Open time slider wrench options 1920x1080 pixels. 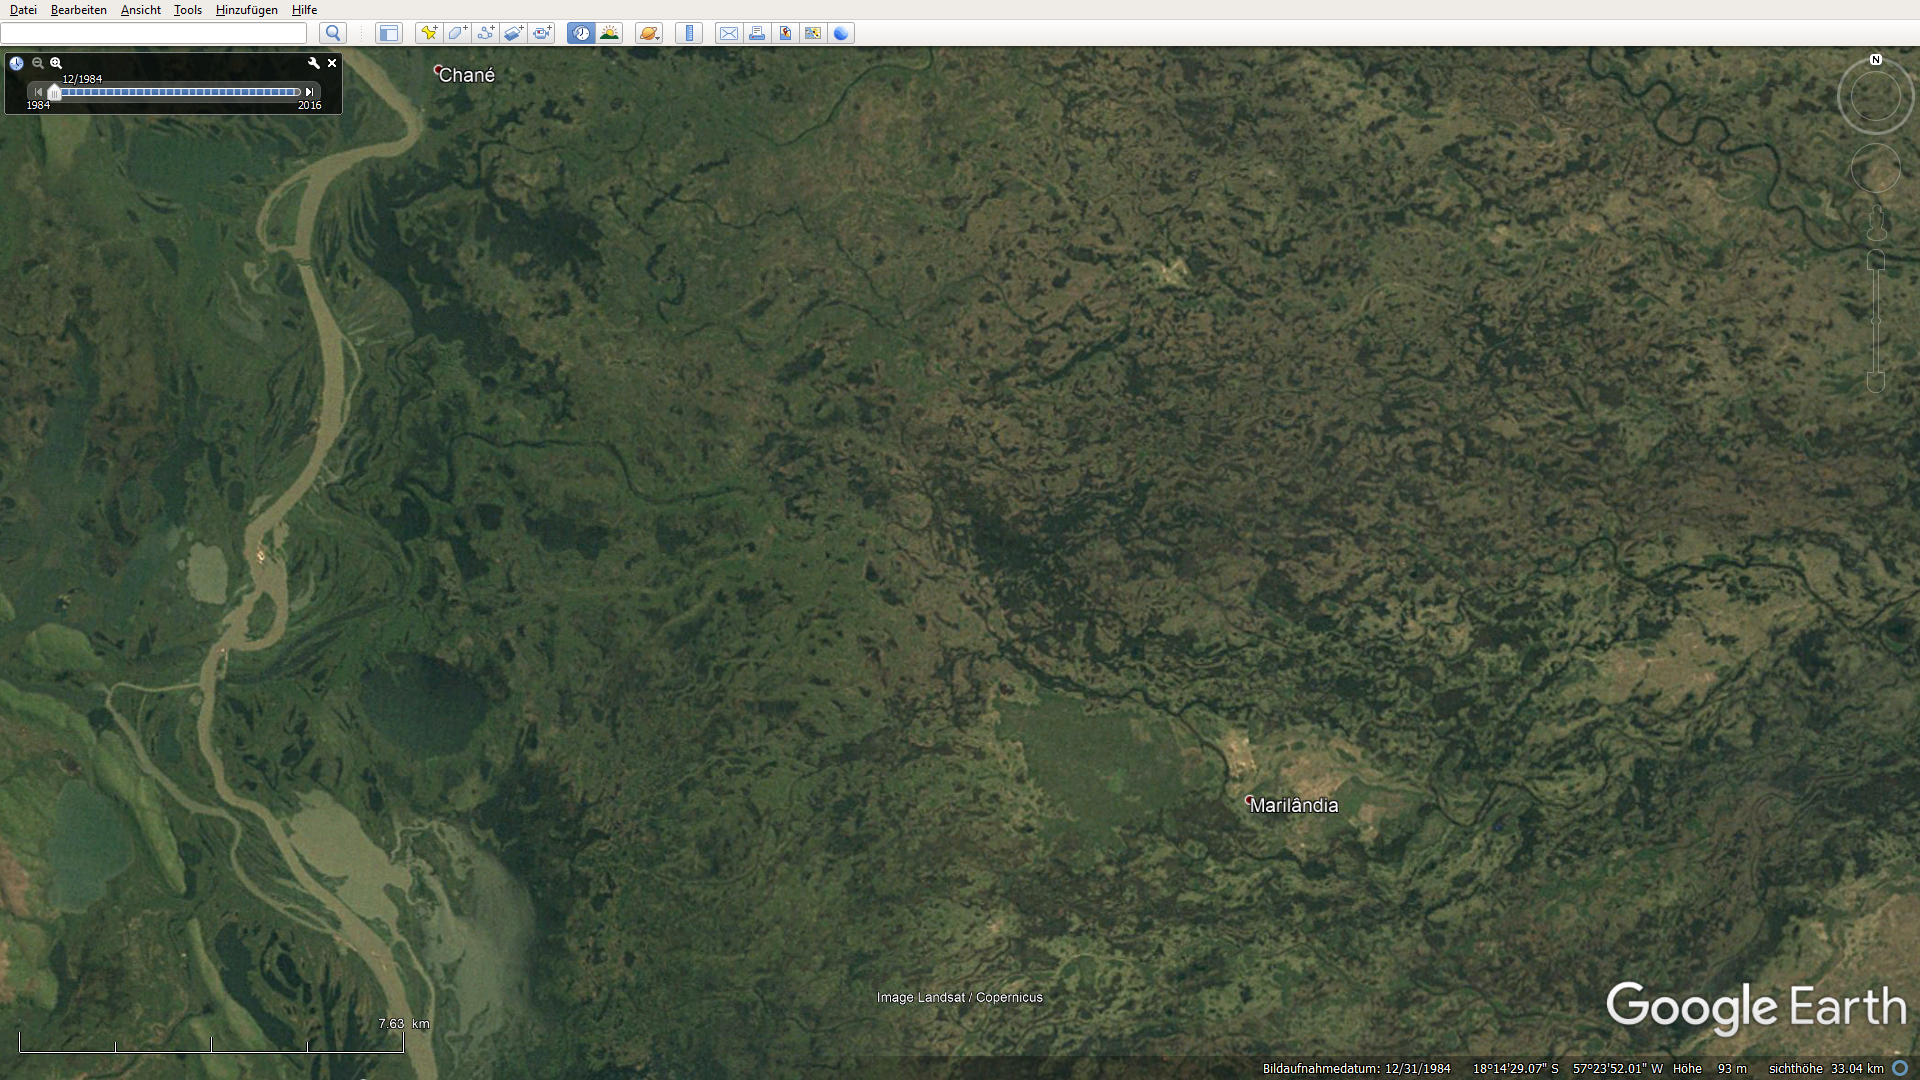pos(314,63)
